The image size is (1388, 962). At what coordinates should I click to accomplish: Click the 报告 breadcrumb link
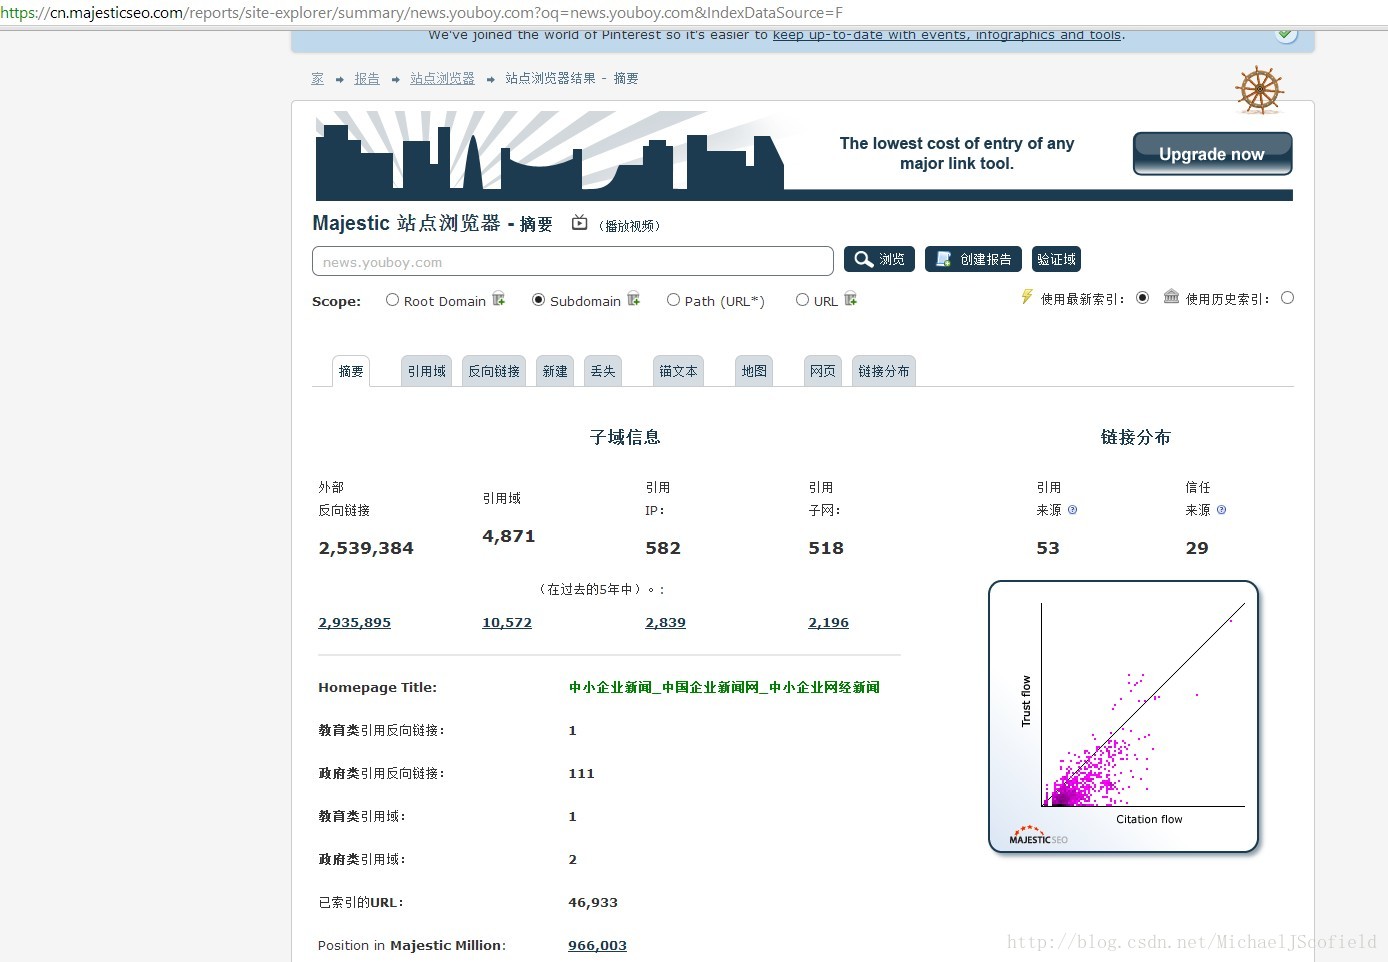[x=367, y=78]
